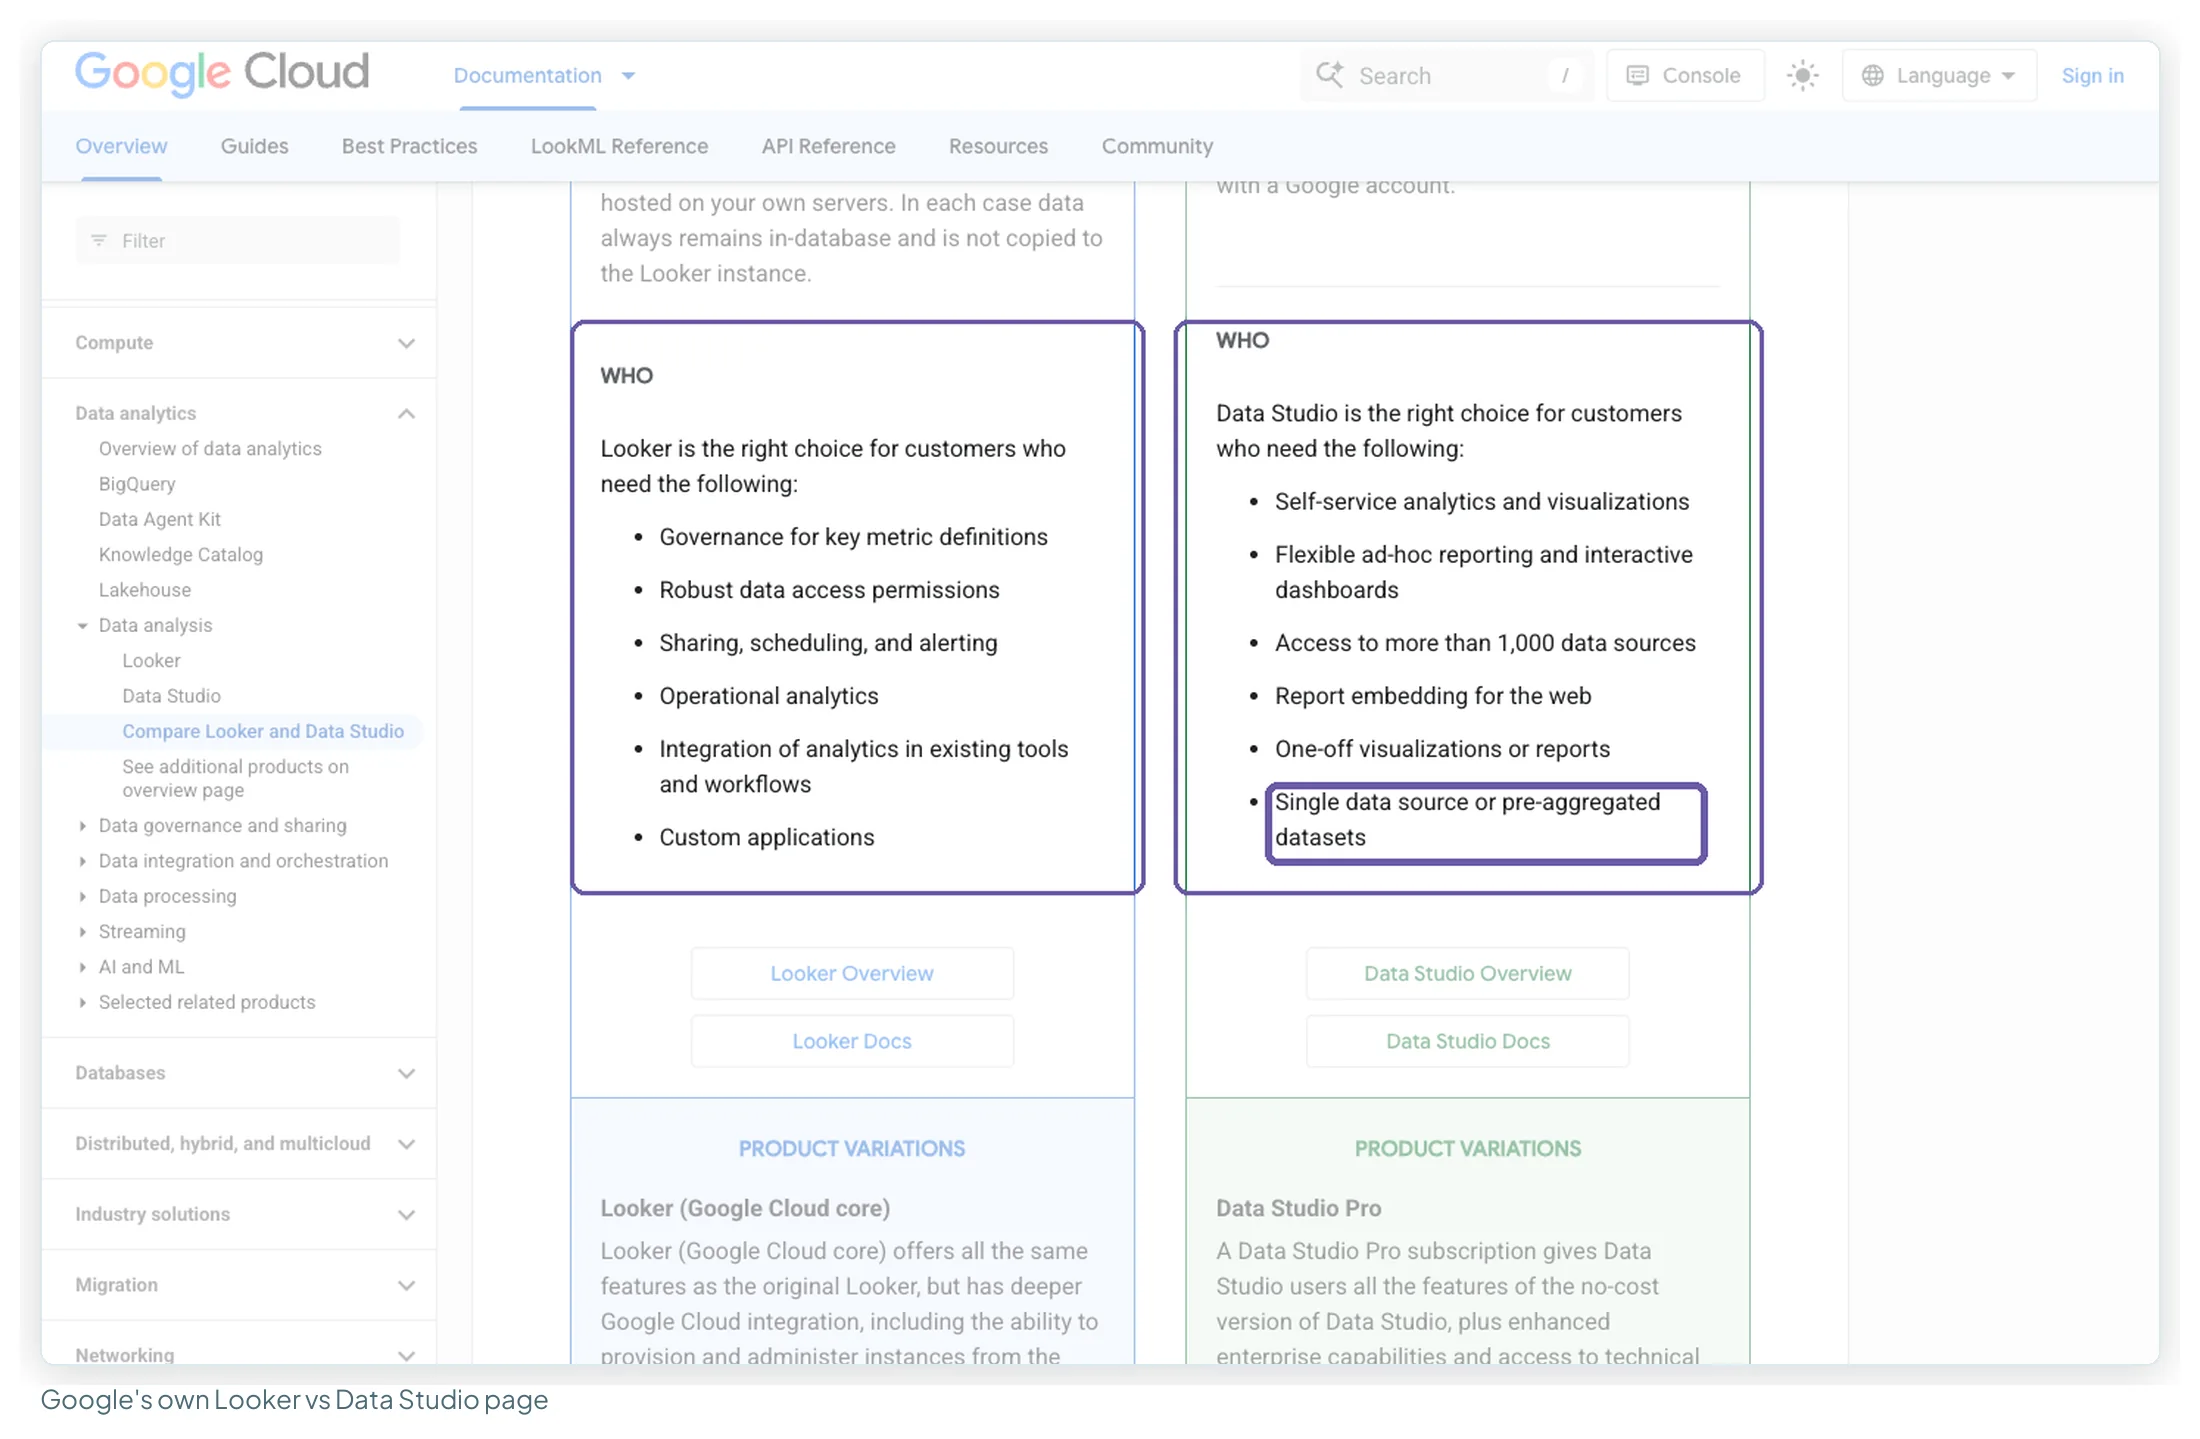The image size is (2200, 1439).
Task: Open Knowledge Catalog sidebar link
Action: click(181, 554)
